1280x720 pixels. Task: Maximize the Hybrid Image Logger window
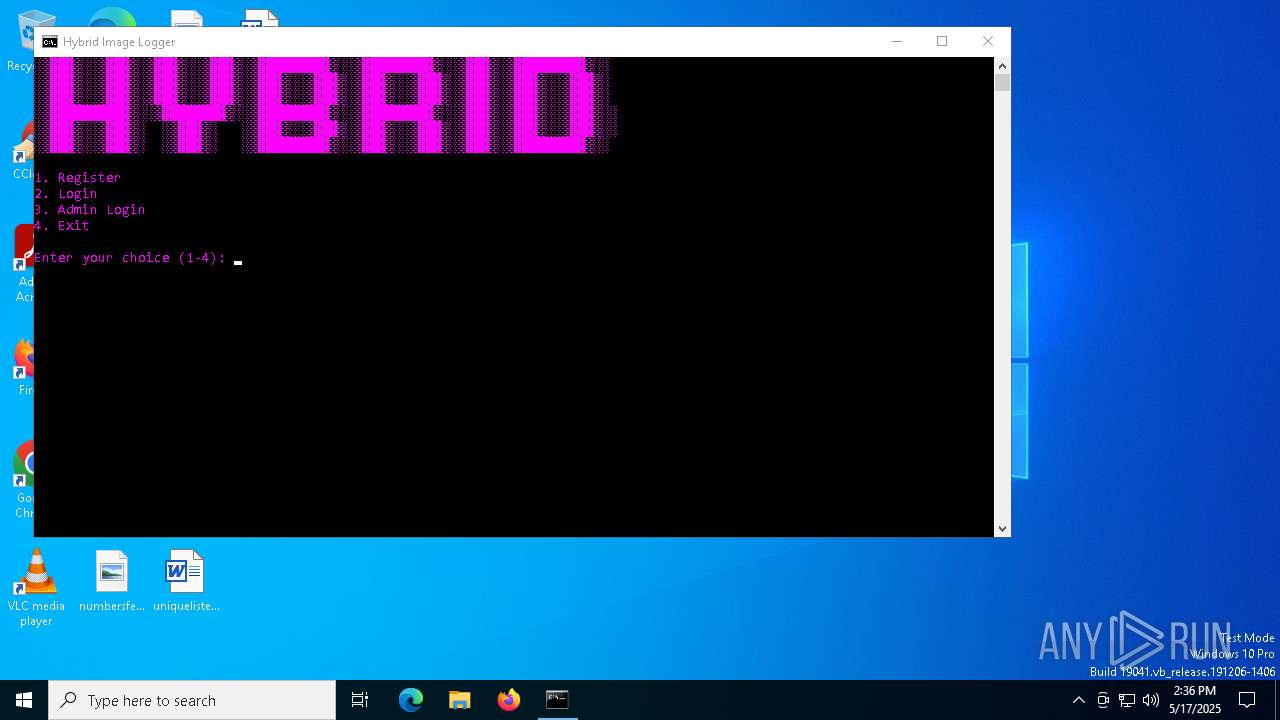click(942, 41)
